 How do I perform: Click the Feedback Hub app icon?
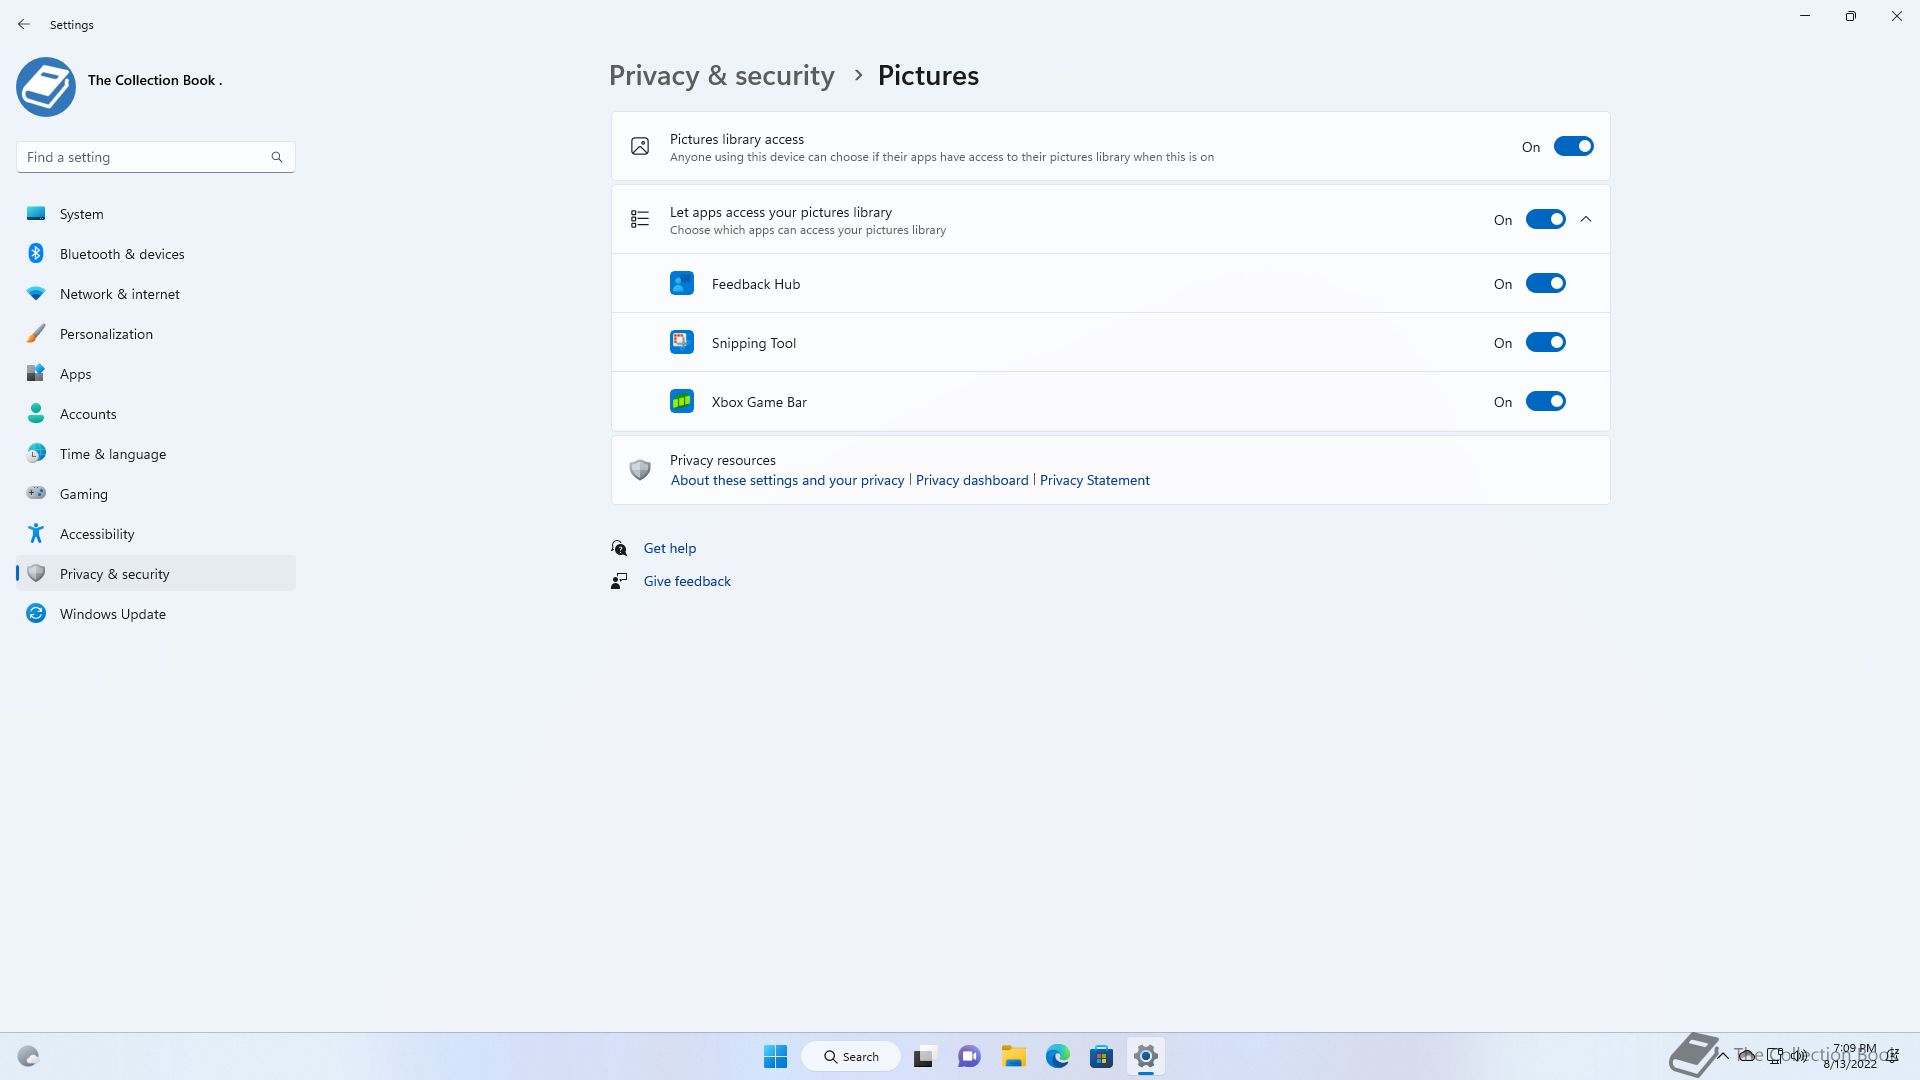(682, 283)
